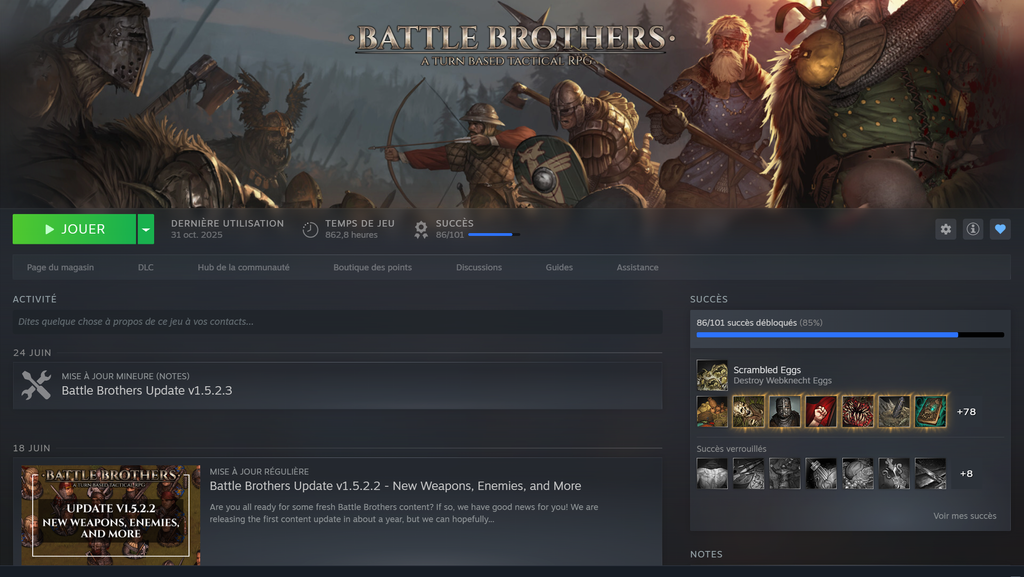Click the Succès verrouillés label
This screenshot has width=1024, height=577.
(731, 449)
